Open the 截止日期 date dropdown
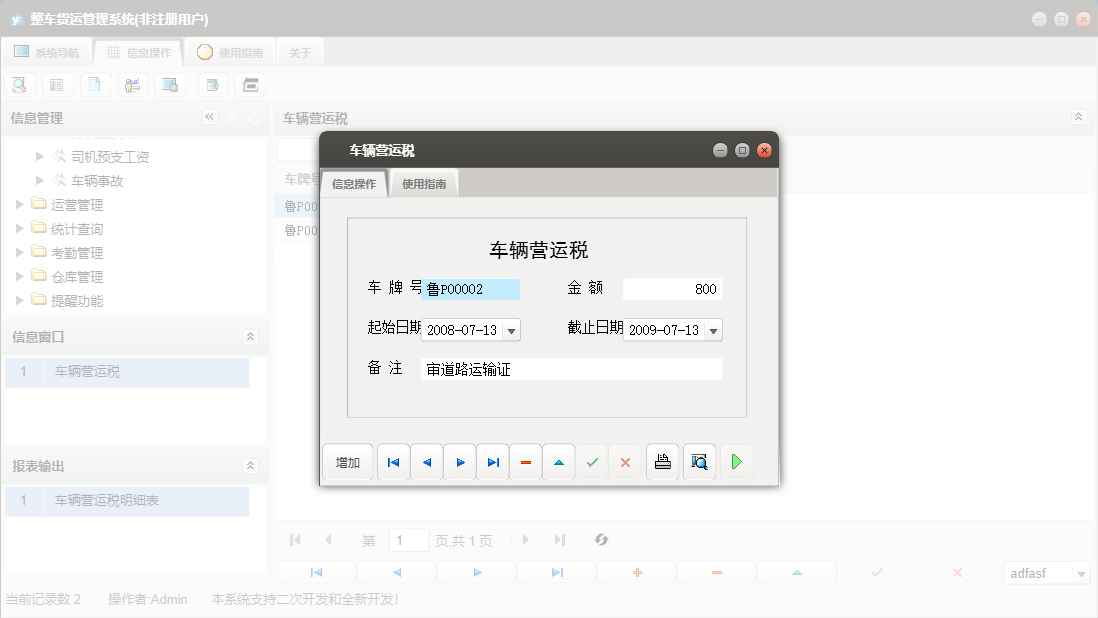This screenshot has height=618, width=1098. click(x=714, y=329)
